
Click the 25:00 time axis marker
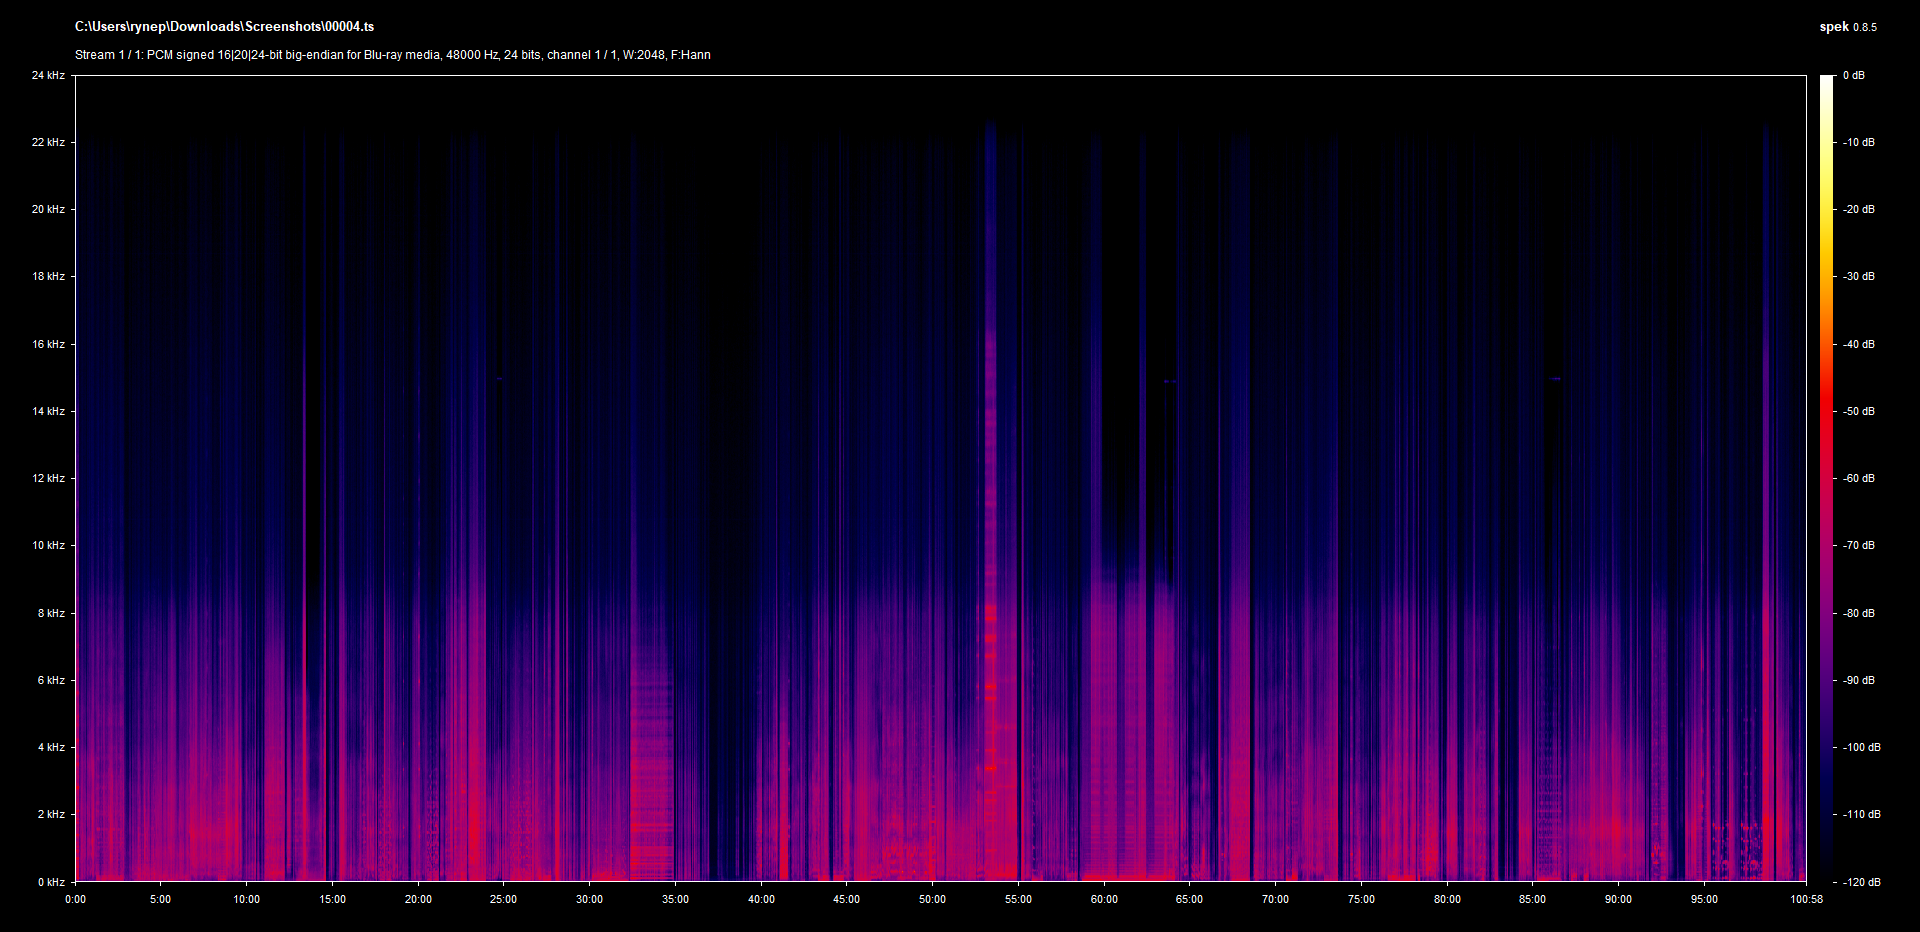coord(503,899)
